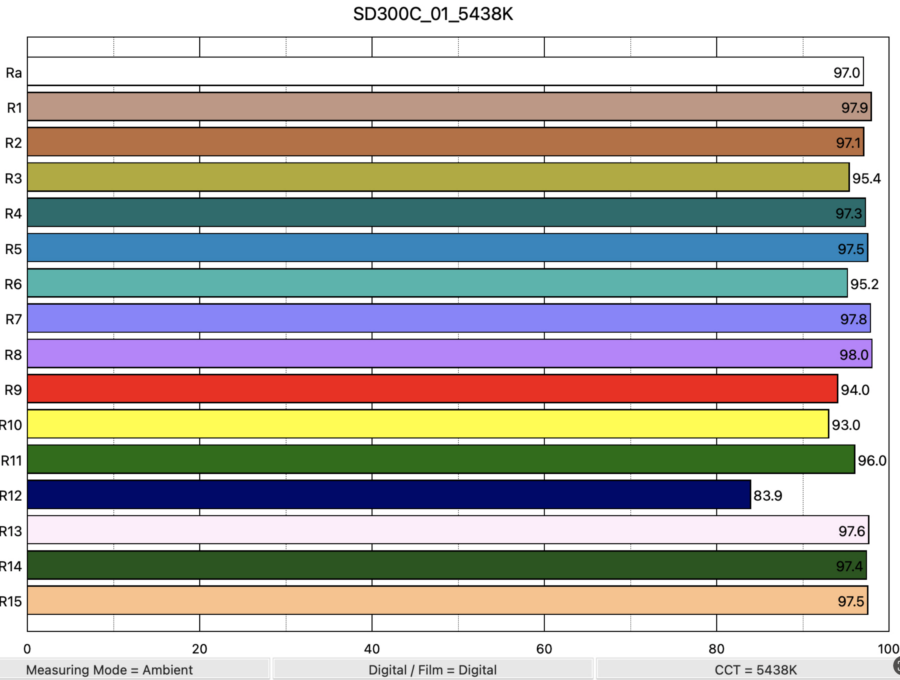Click the R1 dusty pink bar
Screen dimensions: 900x680
coord(449,107)
